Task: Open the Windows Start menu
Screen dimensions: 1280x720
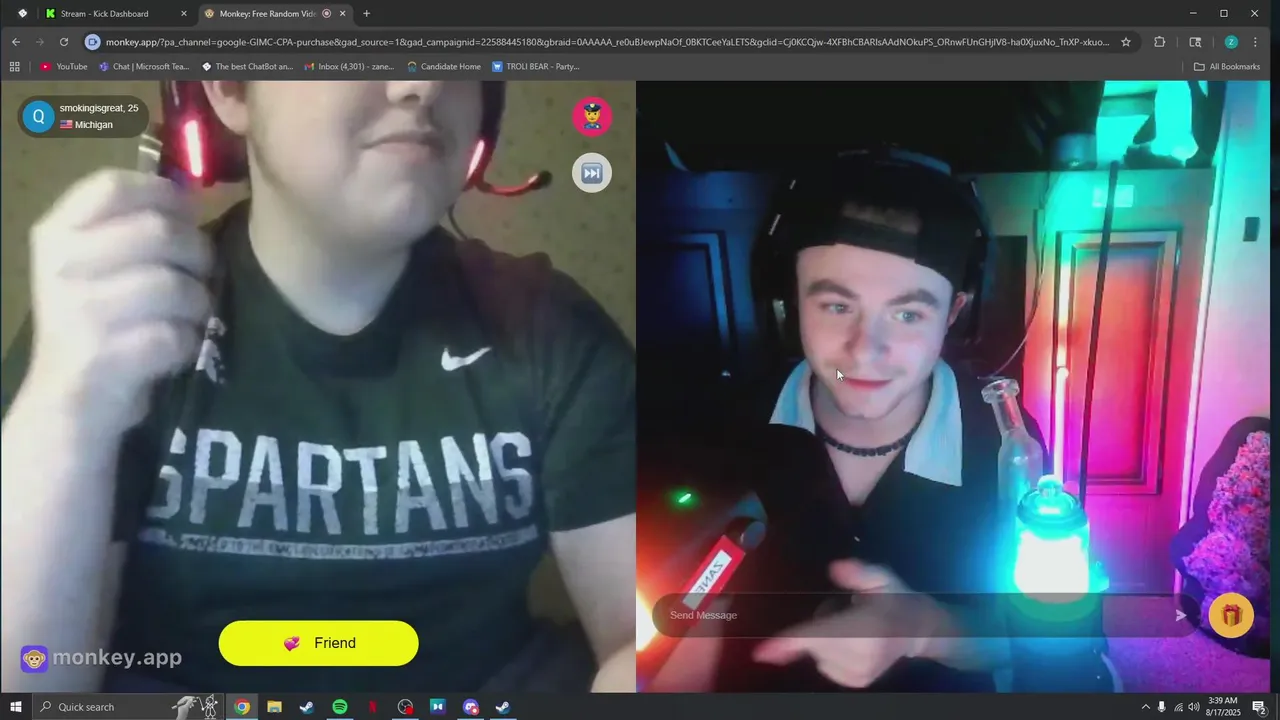Action: pyautogui.click(x=16, y=707)
